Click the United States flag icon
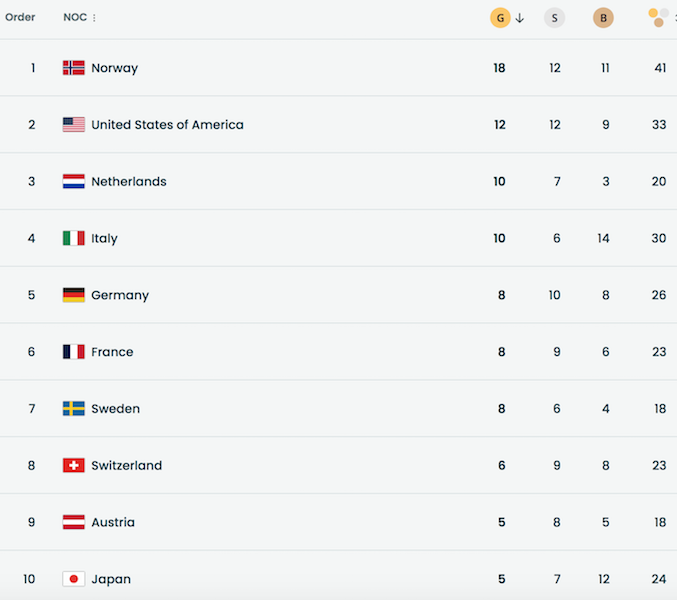The width and height of the screenshot is (677, 600). click(73, 125)
